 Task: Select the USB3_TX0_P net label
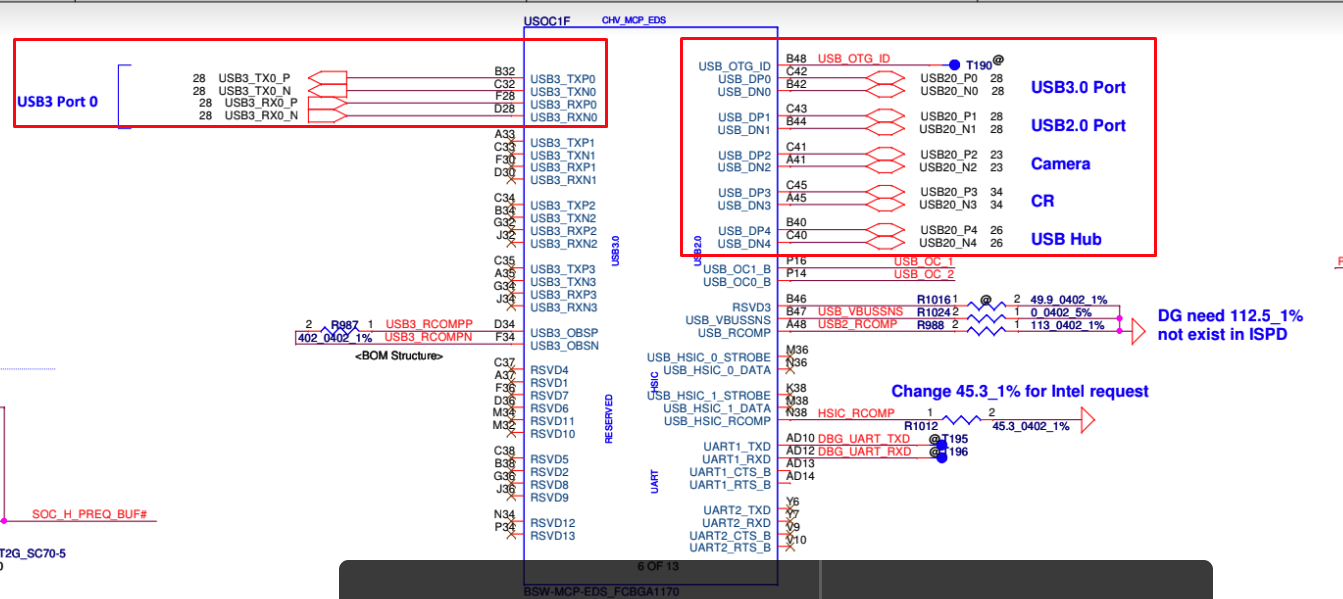[255, 77]
